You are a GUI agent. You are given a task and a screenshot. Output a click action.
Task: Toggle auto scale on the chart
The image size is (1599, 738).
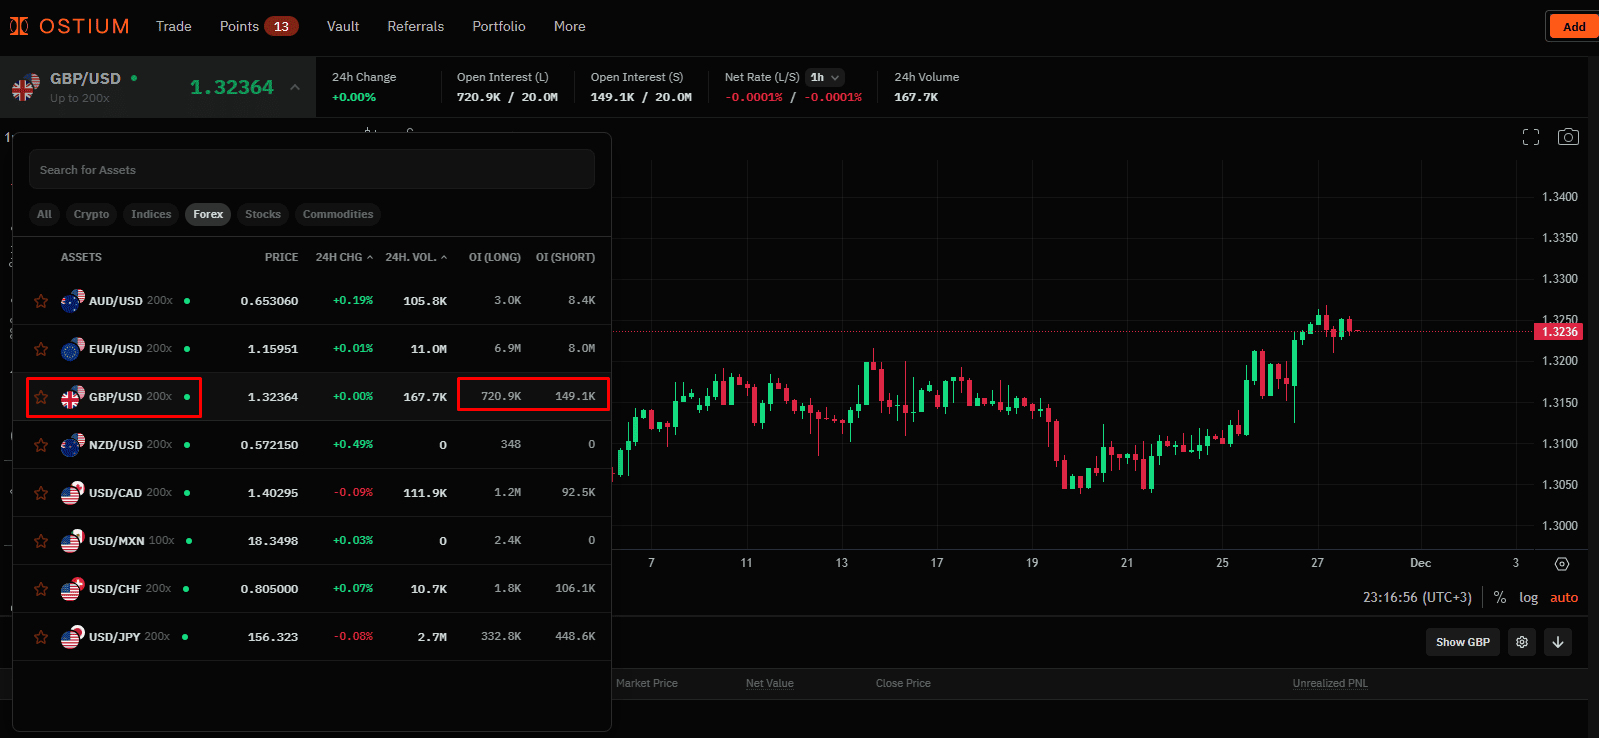1563,597
